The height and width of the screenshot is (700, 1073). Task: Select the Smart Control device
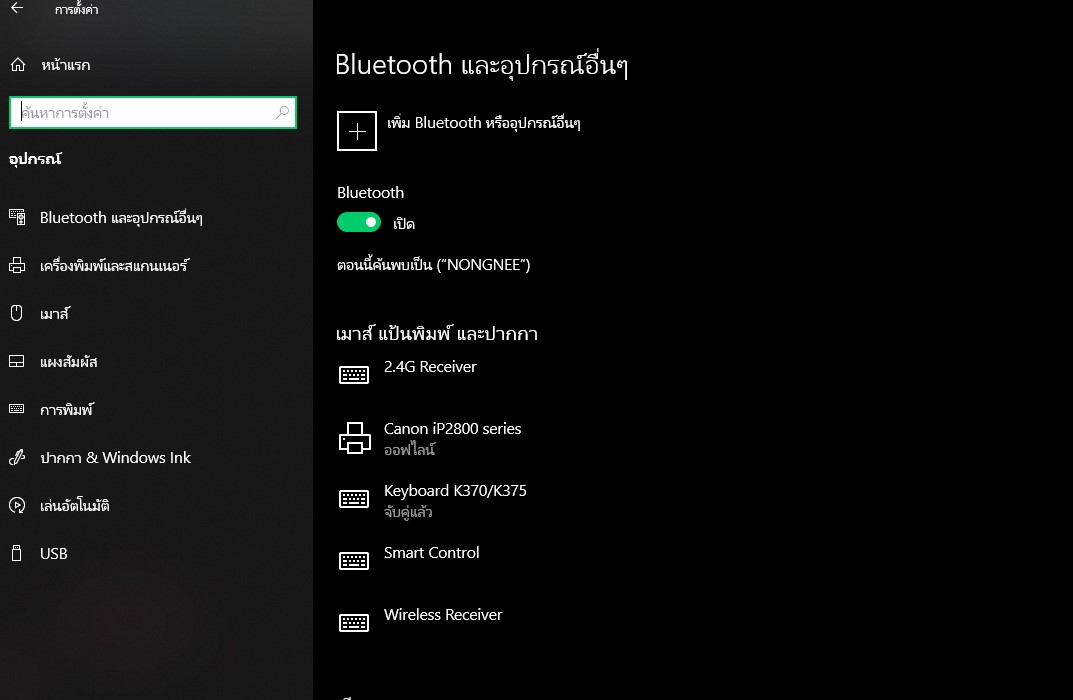(x=431, y=553)
